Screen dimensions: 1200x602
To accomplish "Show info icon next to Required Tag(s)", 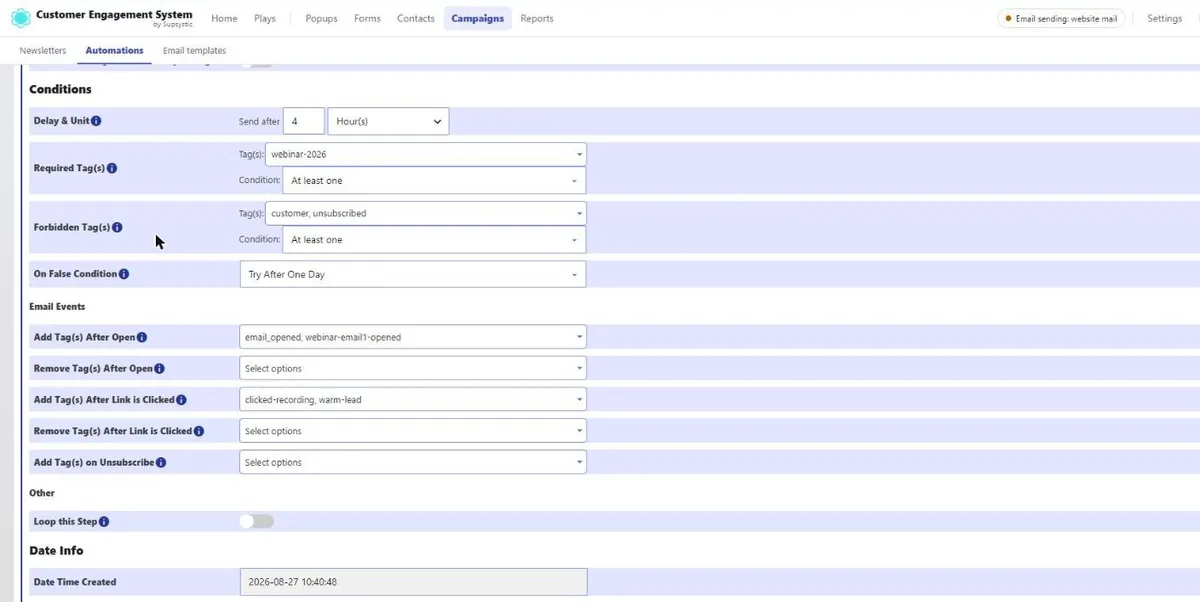I will (112, 168).
